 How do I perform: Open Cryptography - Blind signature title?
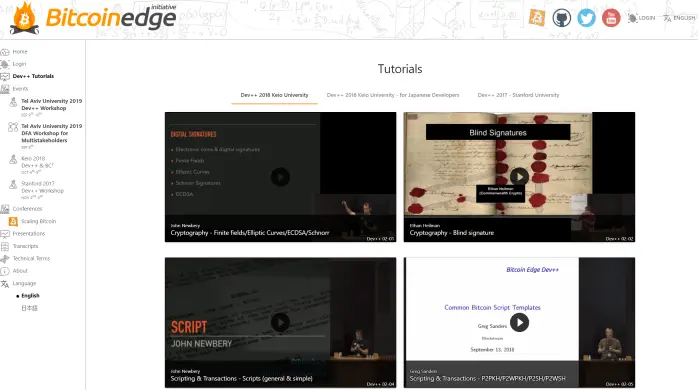click(x=451, y=233)
